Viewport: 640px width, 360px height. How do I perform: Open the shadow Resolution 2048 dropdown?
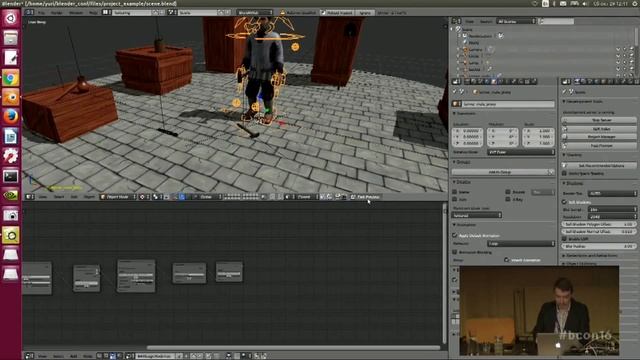coord(612,217)
